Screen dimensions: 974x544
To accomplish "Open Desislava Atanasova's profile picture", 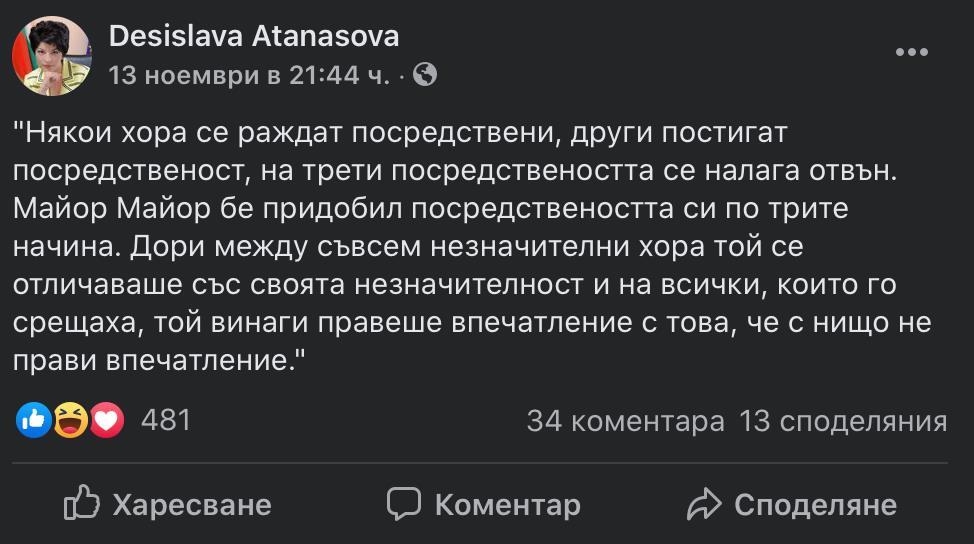I will pos(50,56).
